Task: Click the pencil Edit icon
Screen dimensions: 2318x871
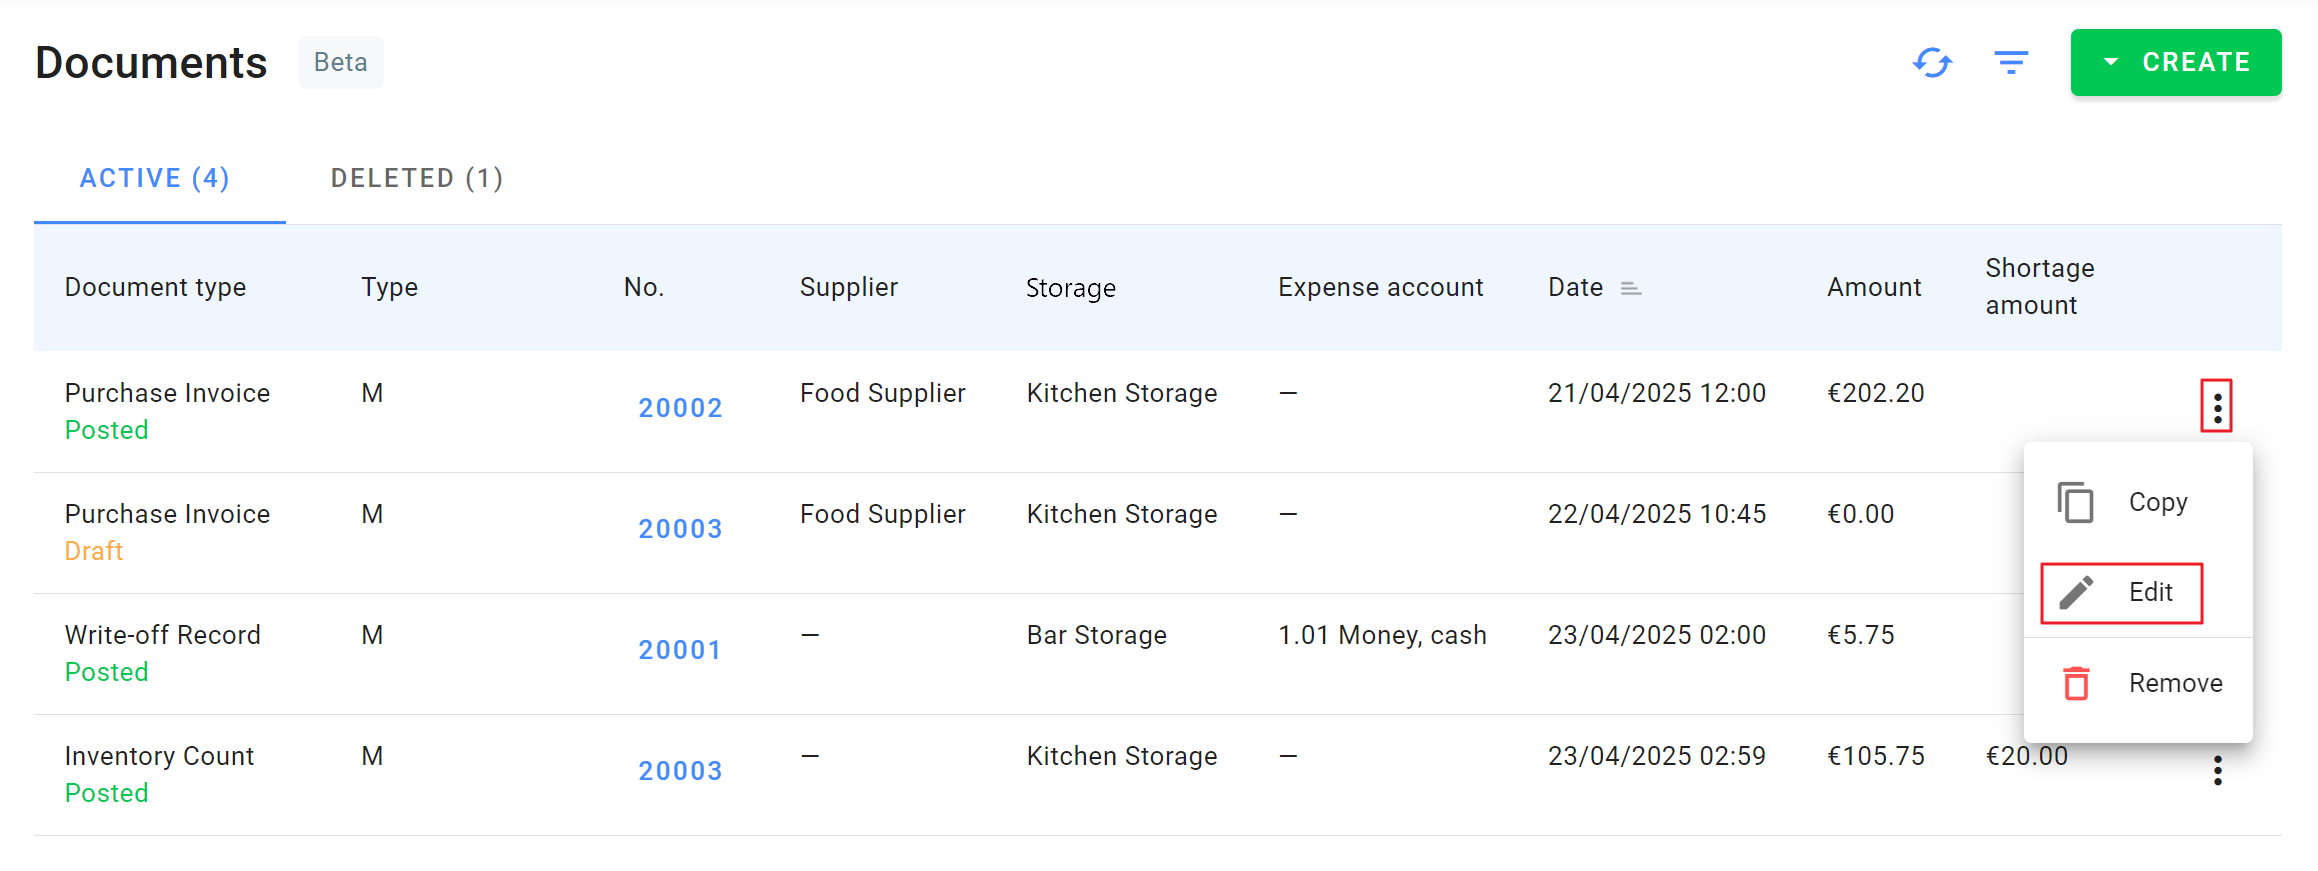Action: [2076, 593]
